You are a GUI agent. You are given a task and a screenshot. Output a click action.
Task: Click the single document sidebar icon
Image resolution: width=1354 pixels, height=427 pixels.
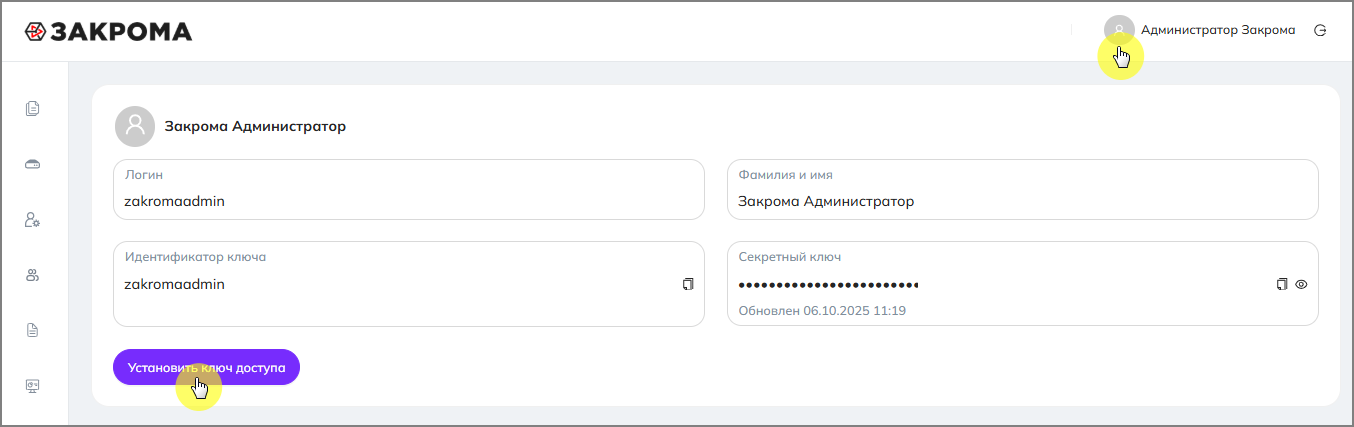click(33, 330)
